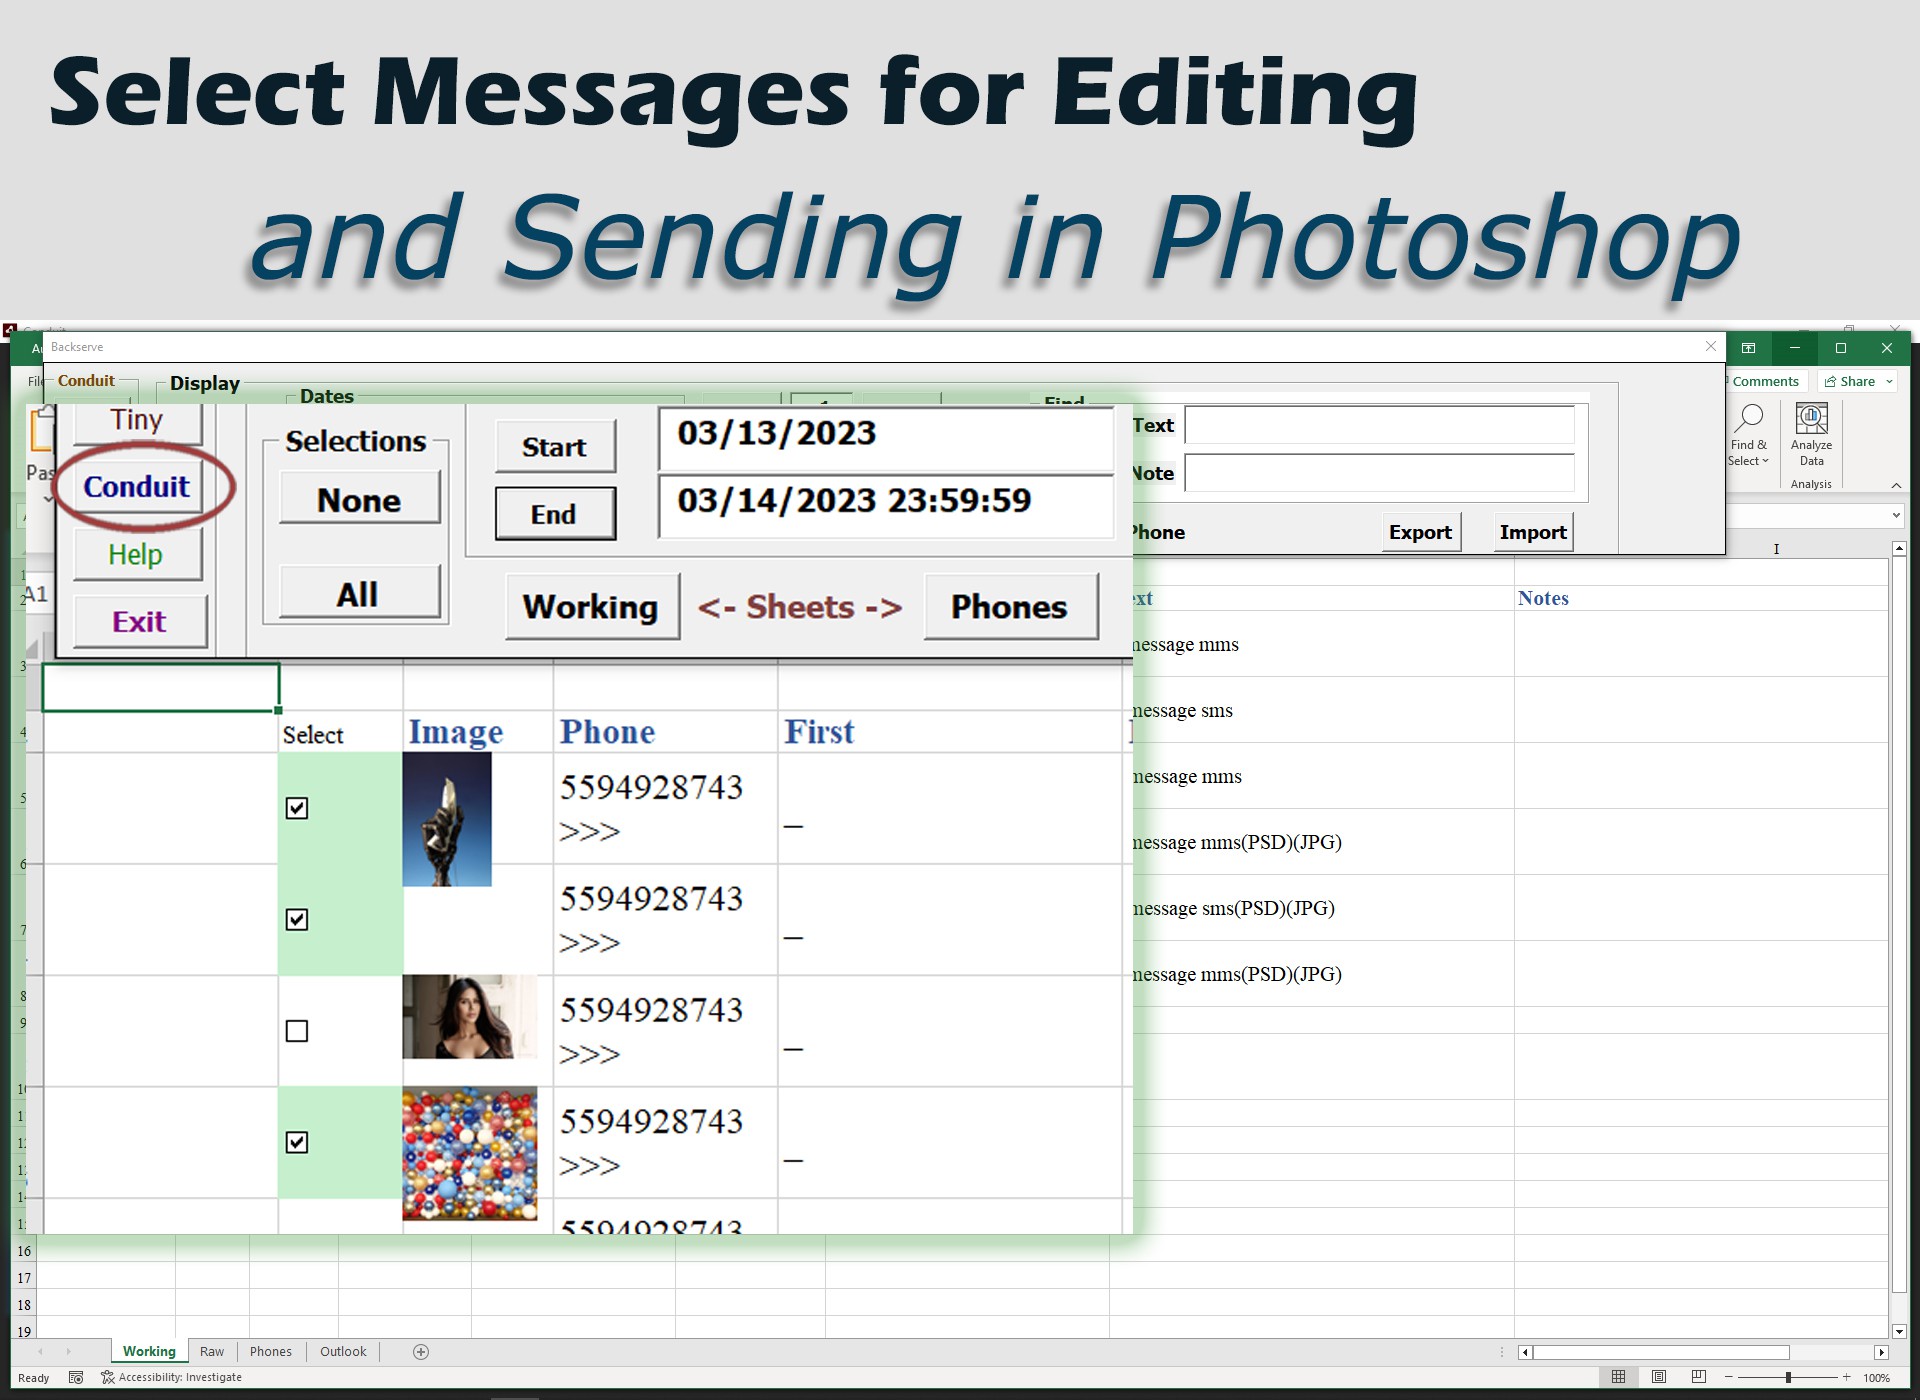The width and height of the screenshot is (1920, 1400).
Task: Click the sculpture image thumbnail
Action: pyautogui.click(x=447, y=820)
